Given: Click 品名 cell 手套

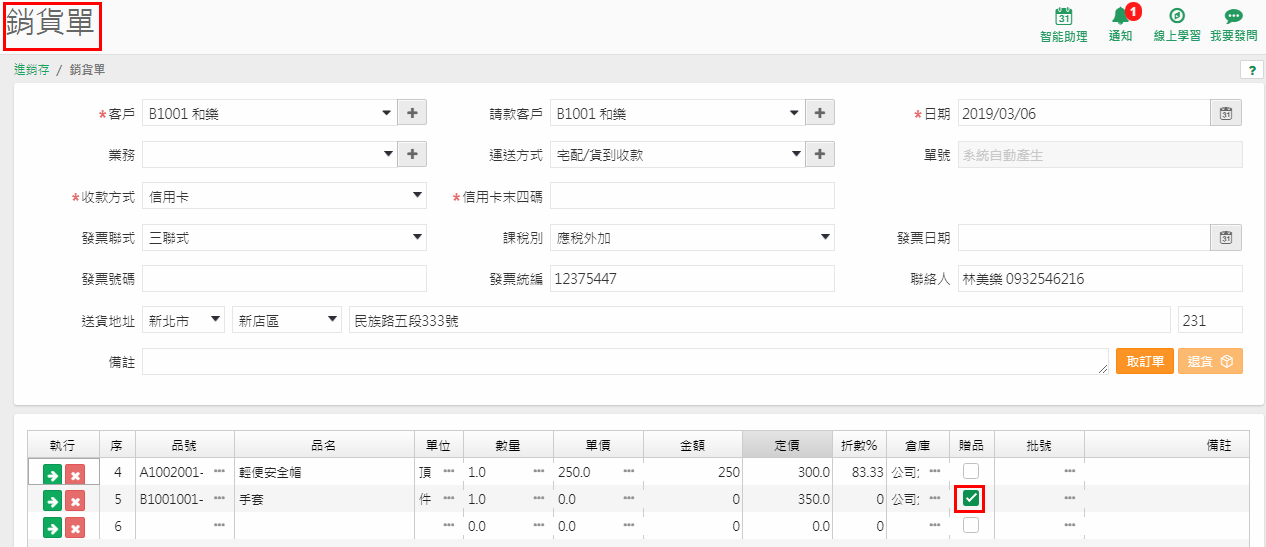Looking at the screenshot, I should coord(324,498).
